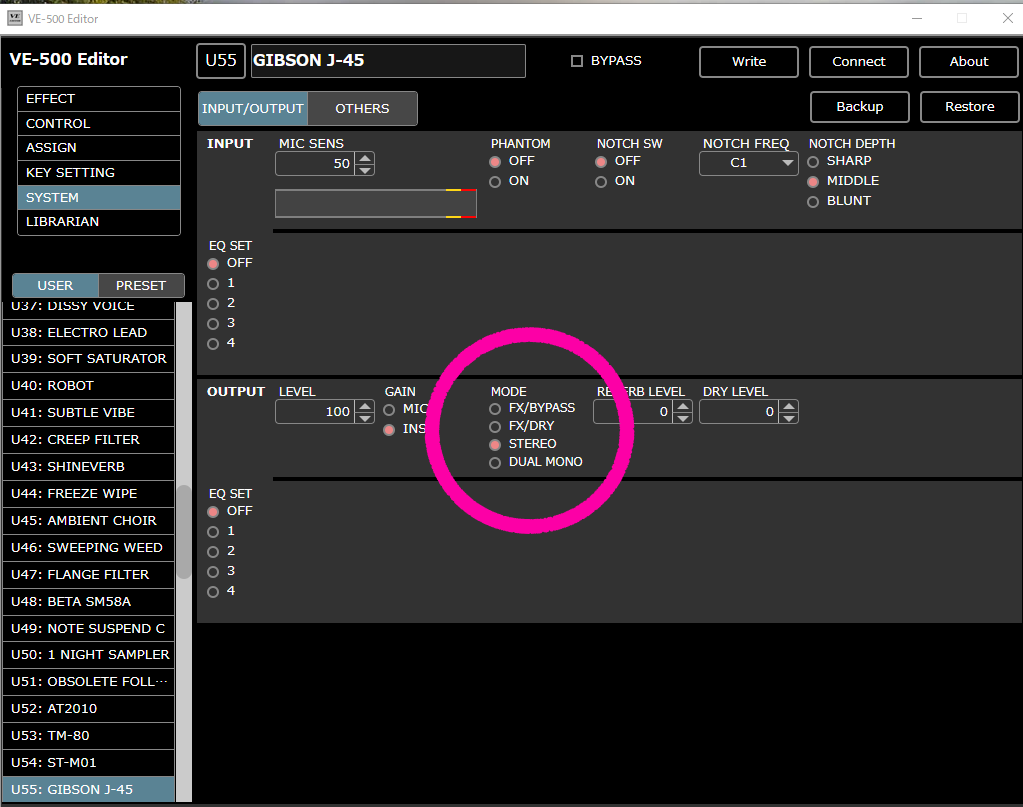1023x807 pixels.
Task: Decrease REVERB LEVEL with down arrow
Action: (x=683, y=418)
